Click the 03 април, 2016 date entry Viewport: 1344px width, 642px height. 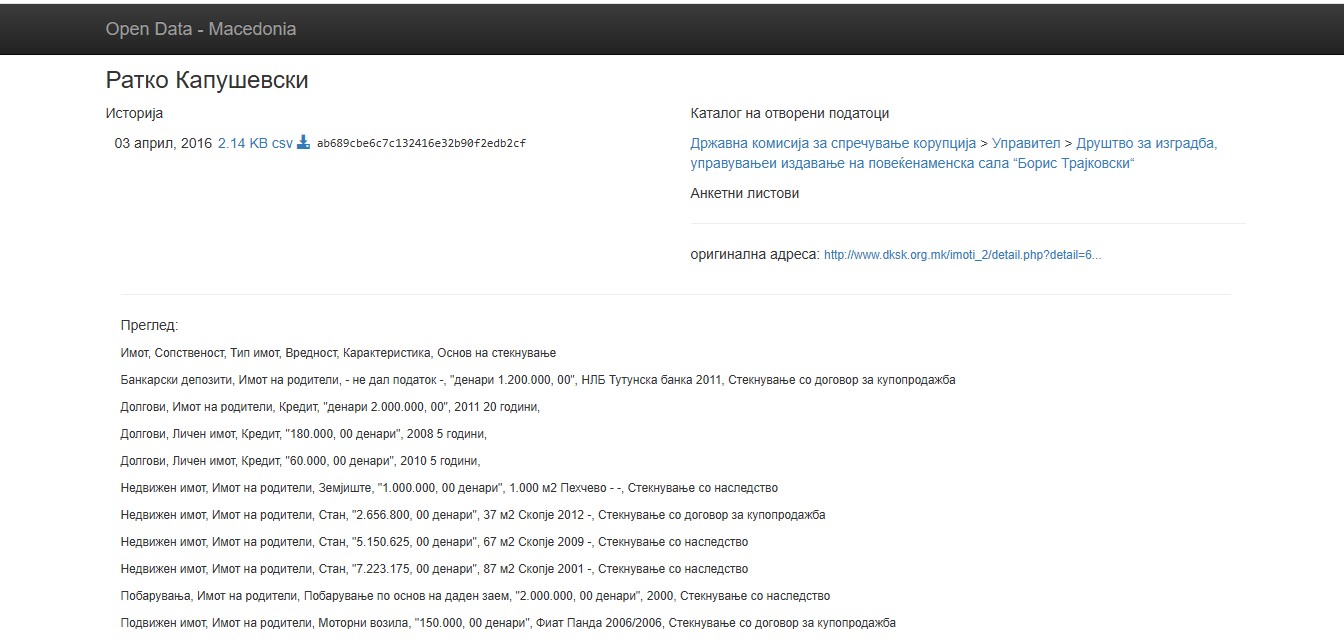tap(163, 143)
